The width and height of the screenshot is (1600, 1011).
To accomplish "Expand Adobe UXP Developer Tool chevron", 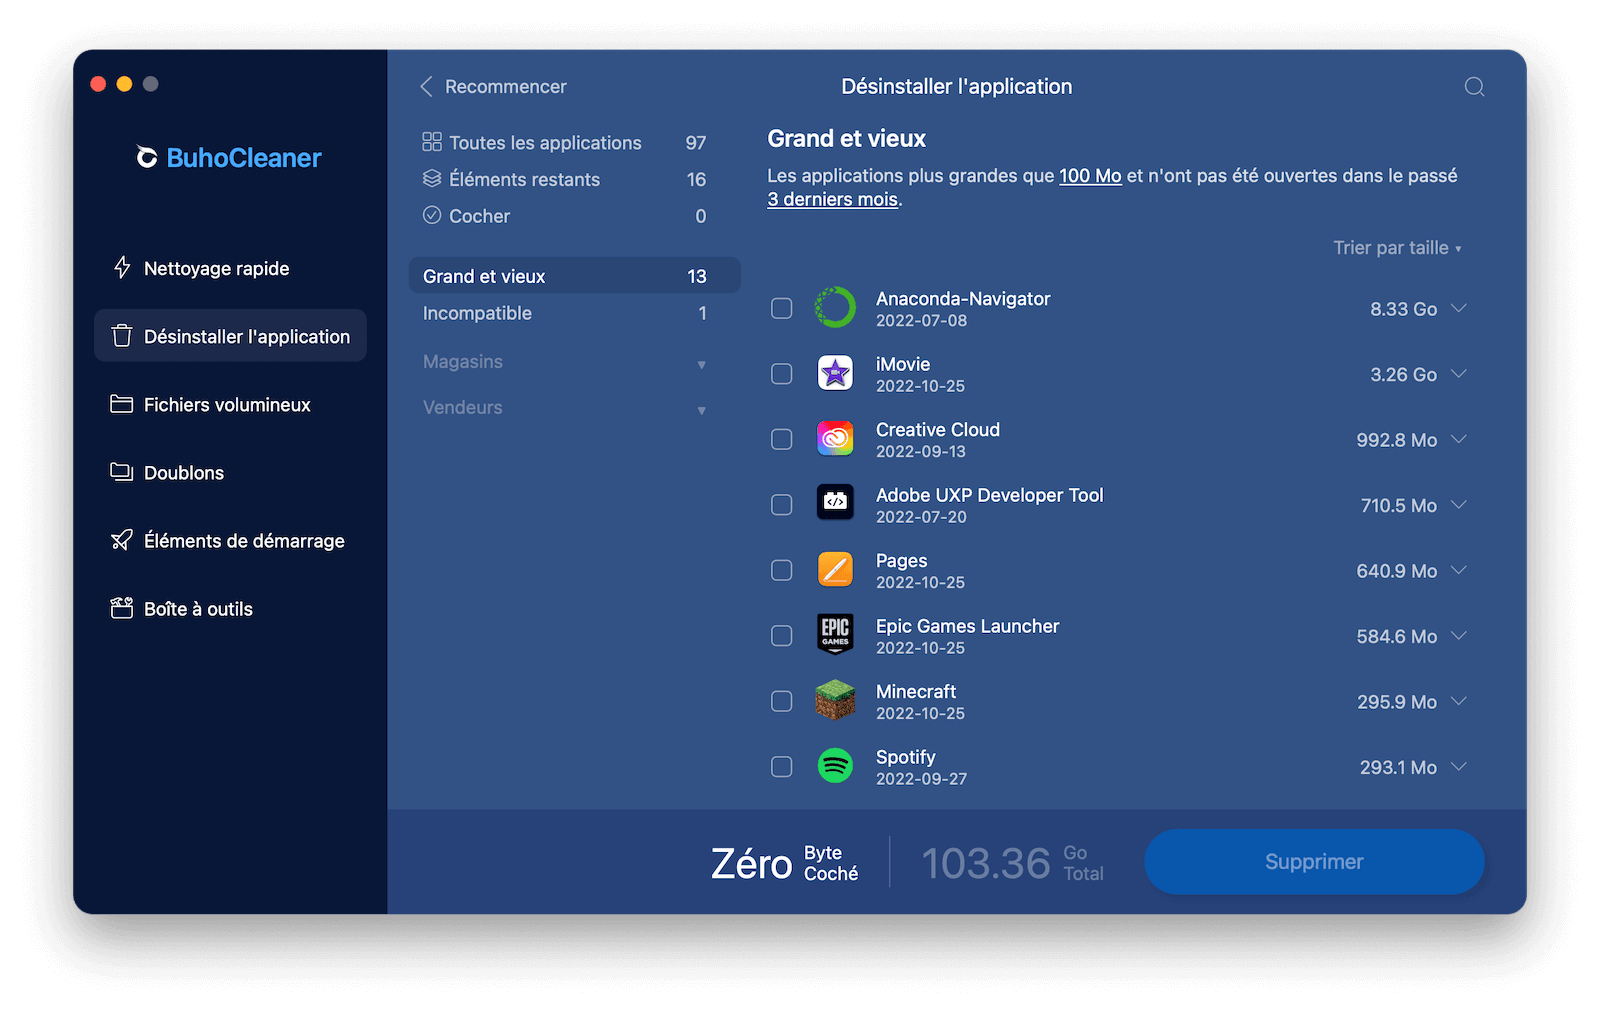I will tap(1459, 505).
